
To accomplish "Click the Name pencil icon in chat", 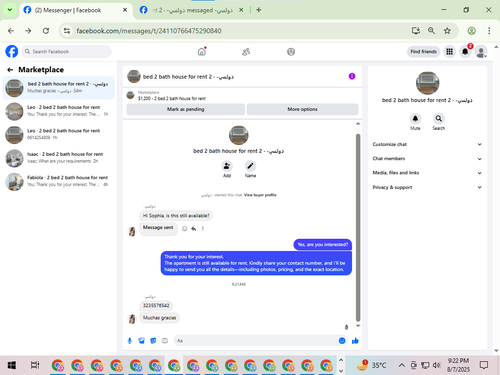I will [250, 166].
